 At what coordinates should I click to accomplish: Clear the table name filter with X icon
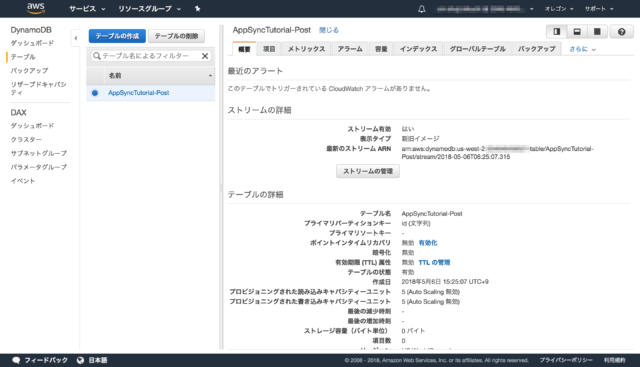pyautogui.click(x=205, y=56)
